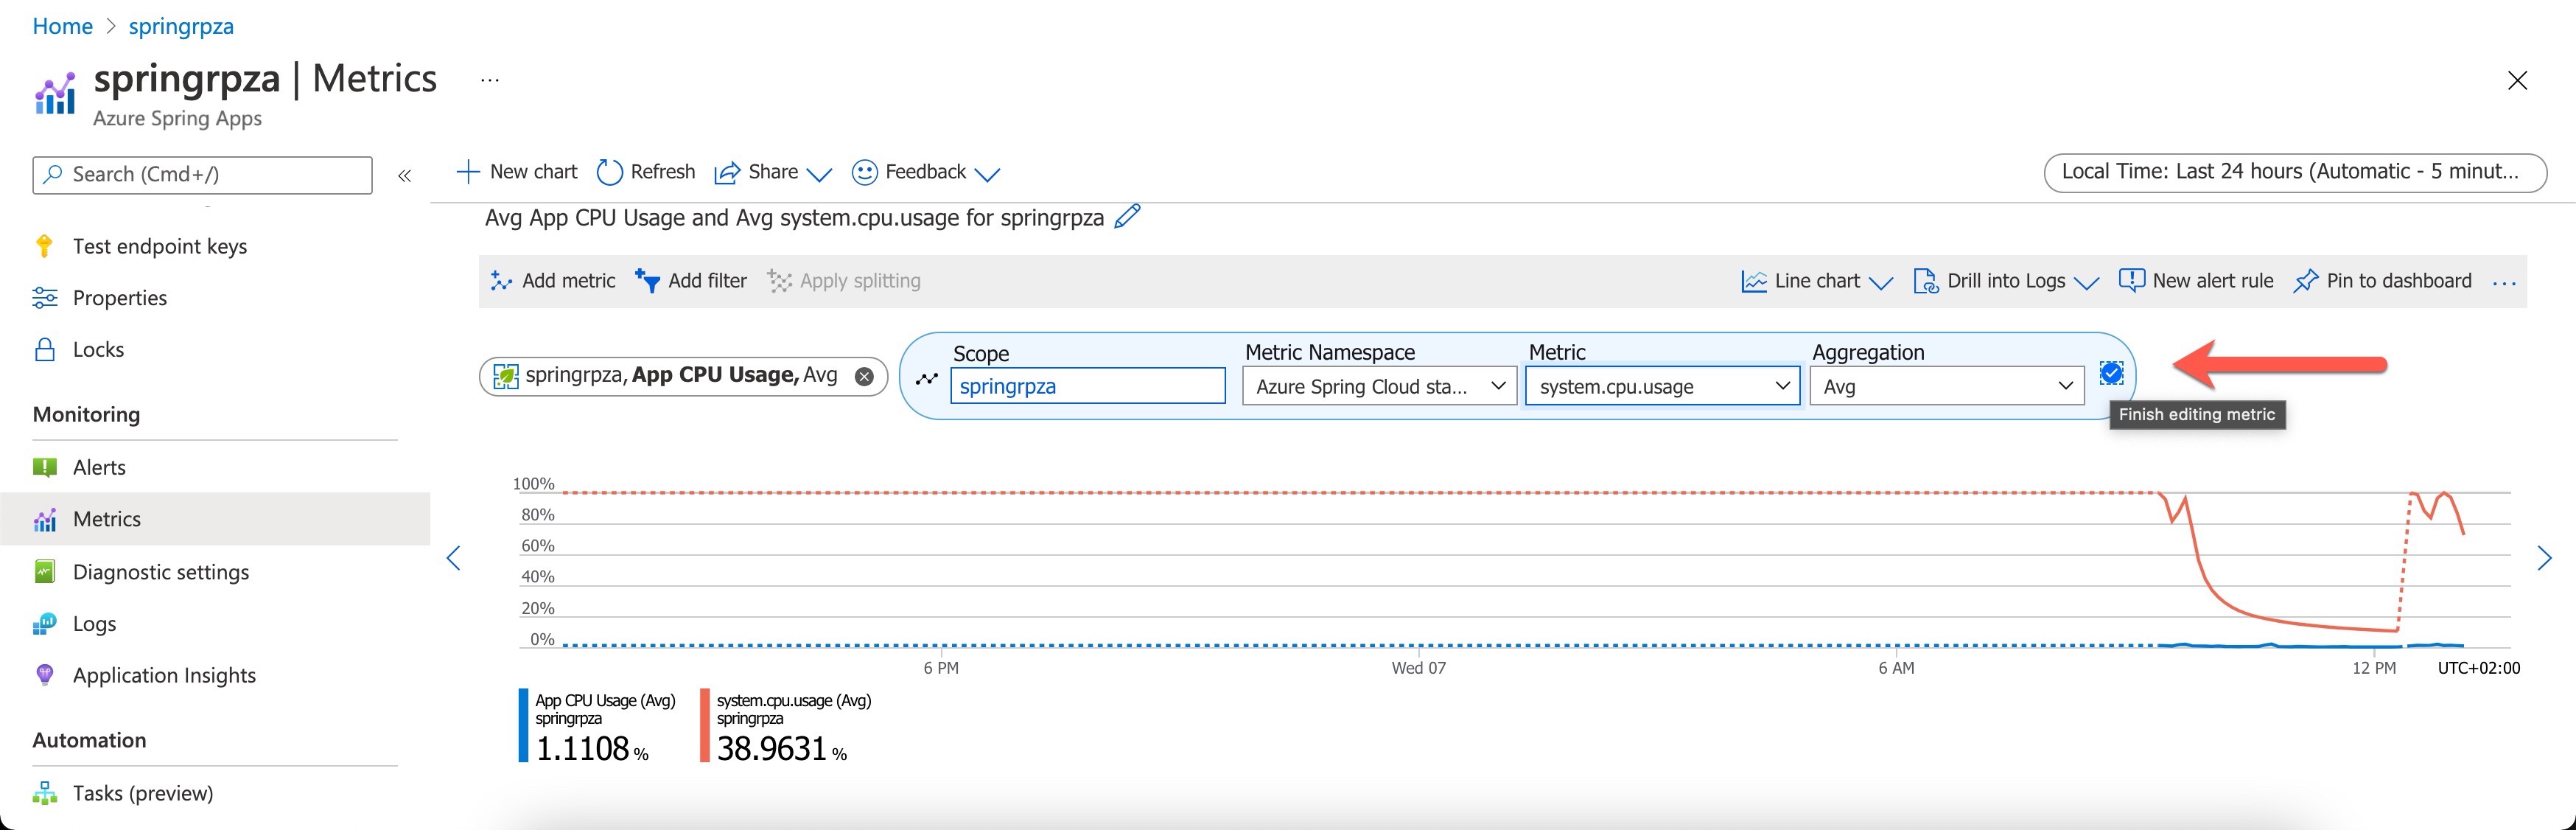Open the Aggregation Avg dropdown

pyautogui.click(x=1945, y=386)
